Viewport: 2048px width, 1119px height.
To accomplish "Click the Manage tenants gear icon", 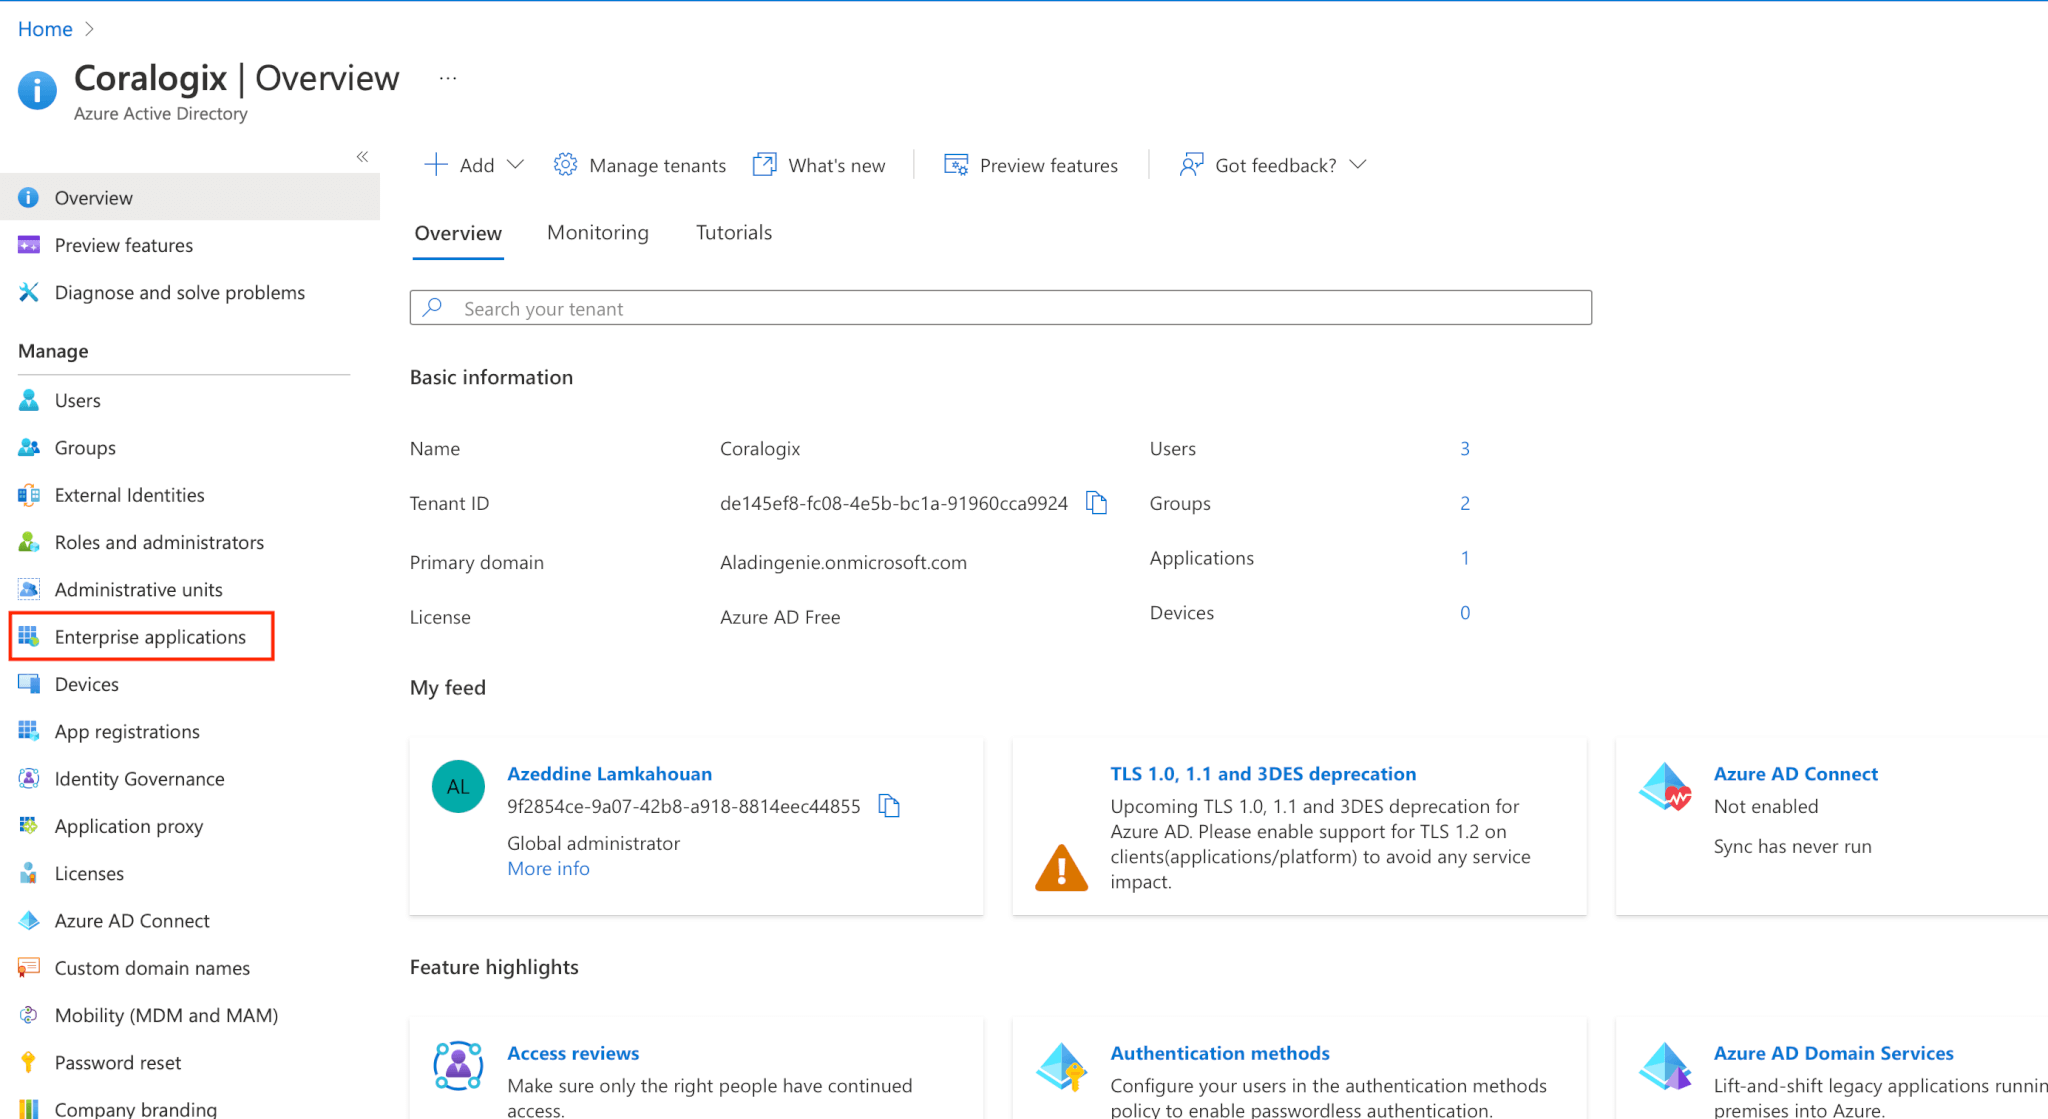I will pos(565,165).
